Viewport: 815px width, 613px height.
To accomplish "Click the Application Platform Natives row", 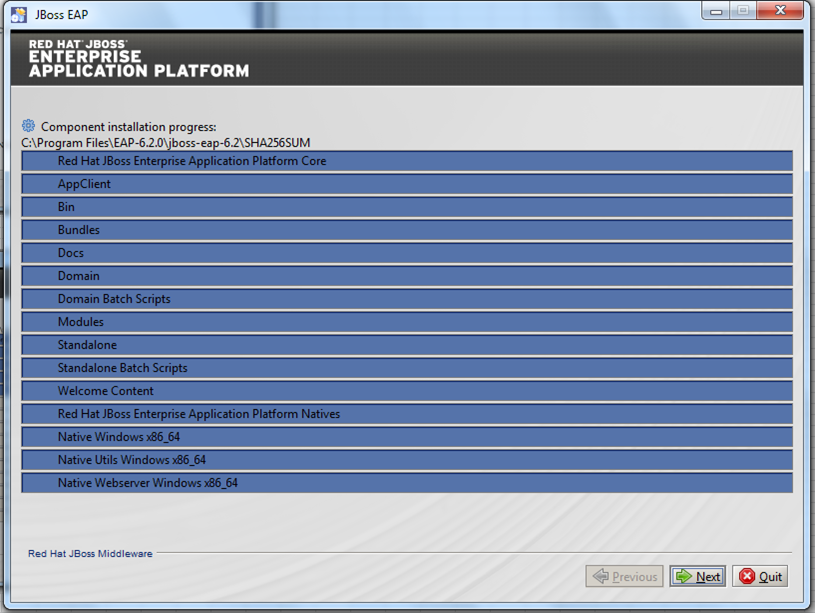I will [407, 414].
